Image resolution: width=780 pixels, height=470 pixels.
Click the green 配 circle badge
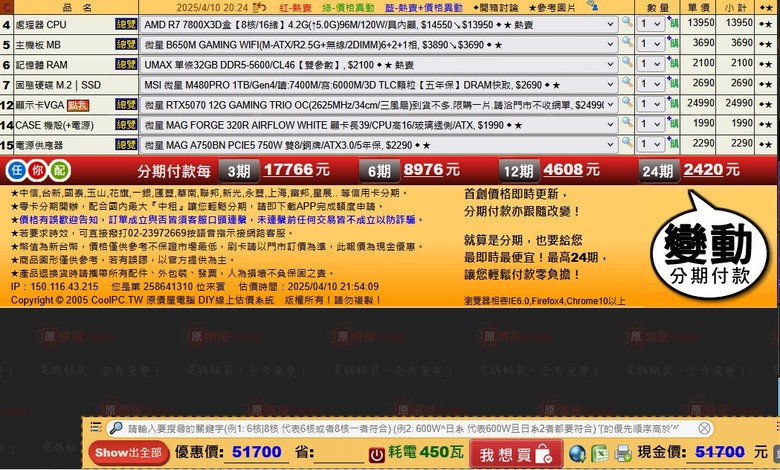[59, 171]
